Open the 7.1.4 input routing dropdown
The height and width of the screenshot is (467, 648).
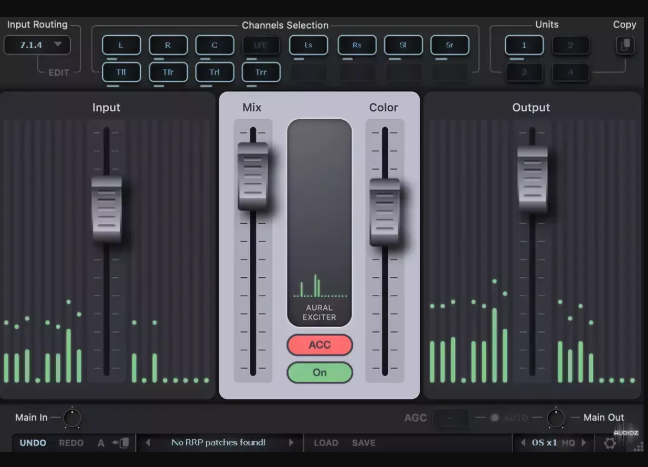click(x=37, y=45)
